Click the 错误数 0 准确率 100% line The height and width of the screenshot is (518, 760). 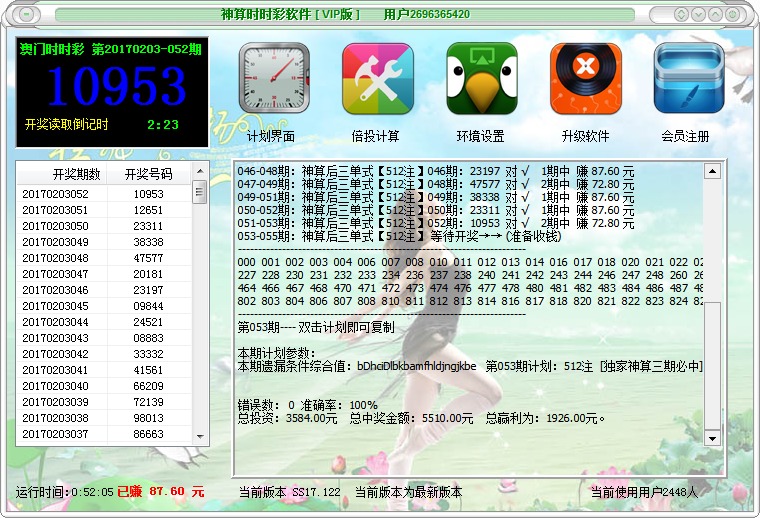pyautogui.click(x=307, y=405)
